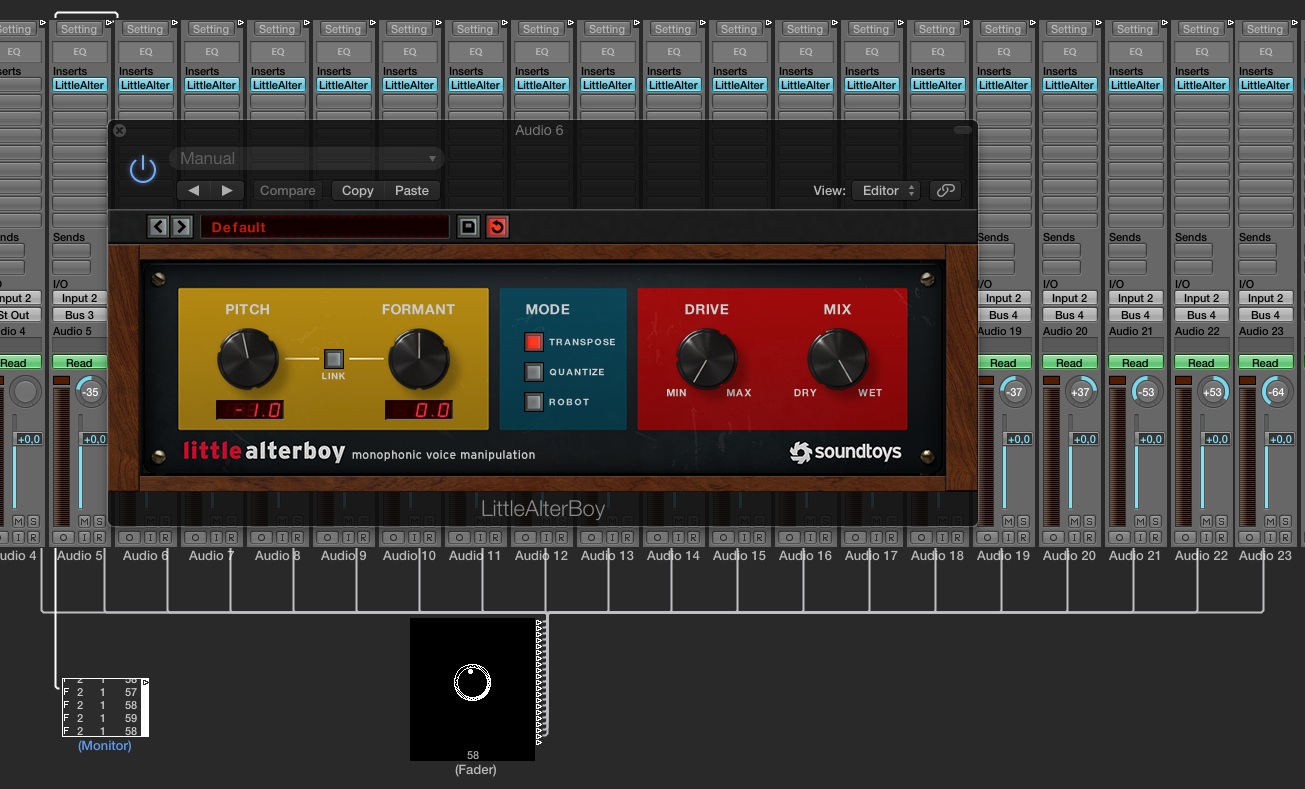Click the DRIVE knob
Screen dimensions: 1305x789
707,359
